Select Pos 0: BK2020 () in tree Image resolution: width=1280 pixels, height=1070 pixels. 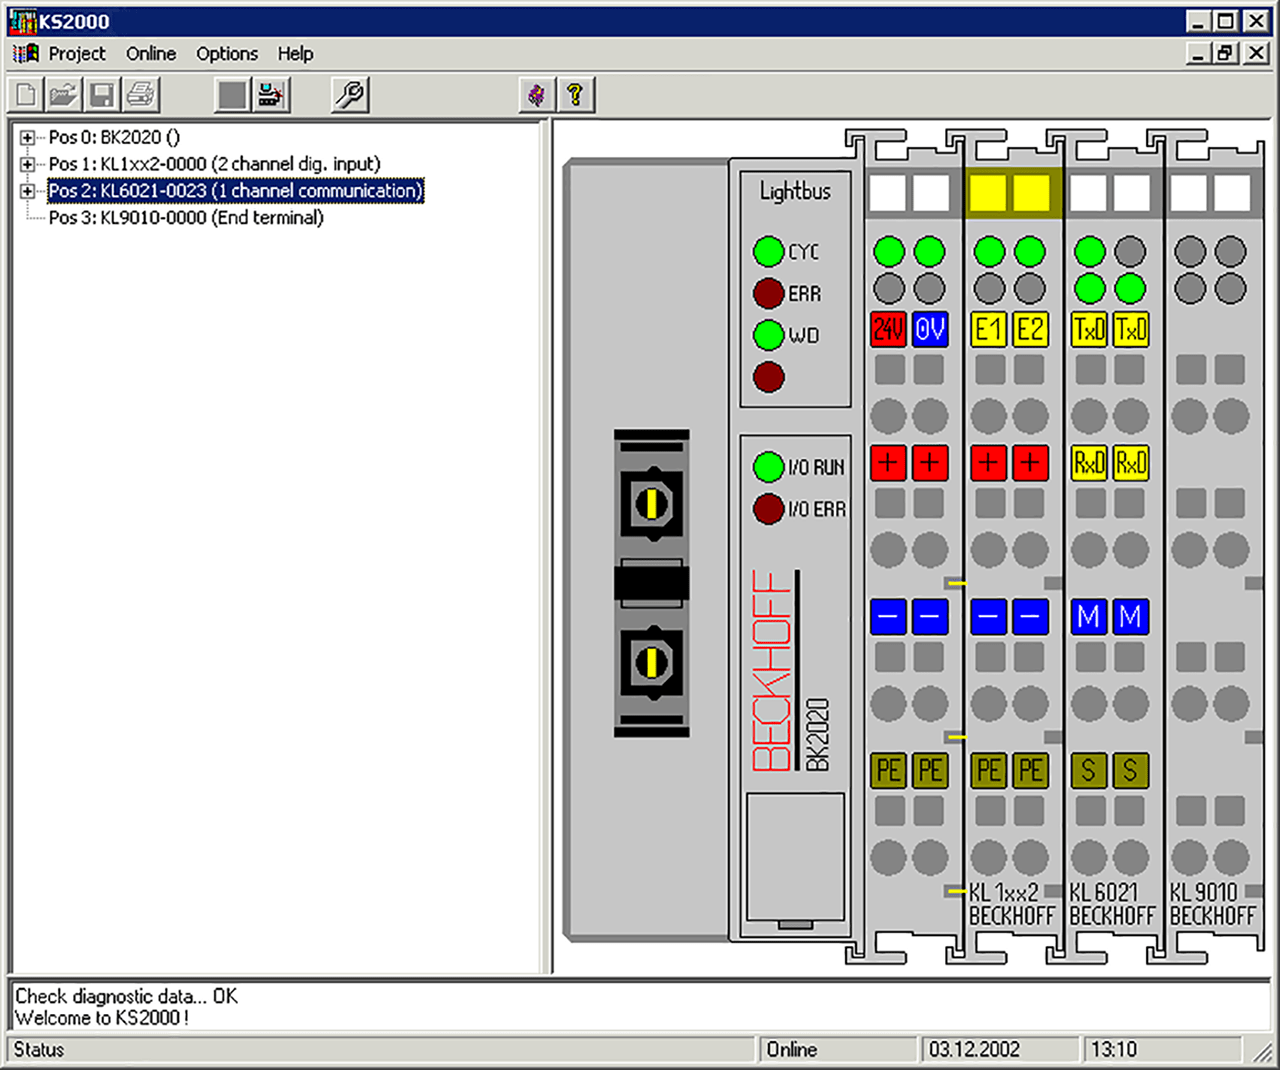click(114, 137)
